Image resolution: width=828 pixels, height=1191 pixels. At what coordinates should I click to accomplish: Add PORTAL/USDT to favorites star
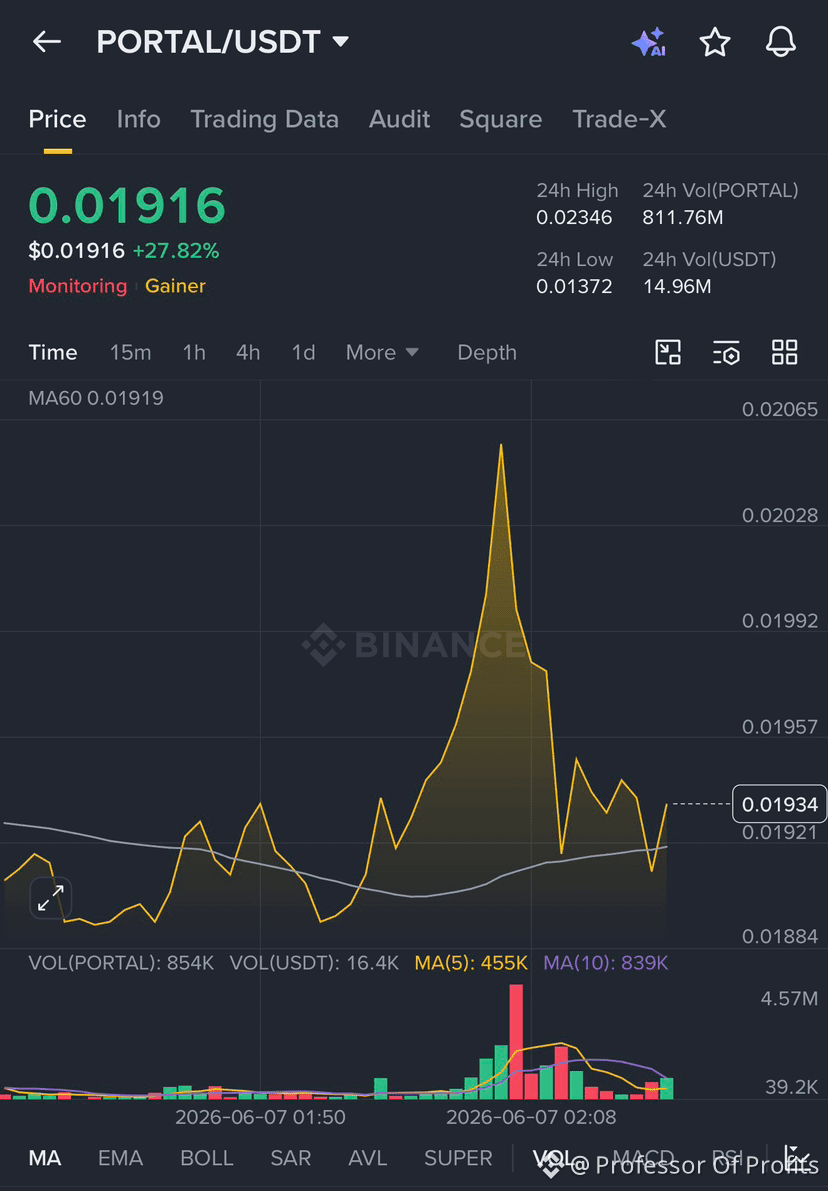(x=714, y=42)
